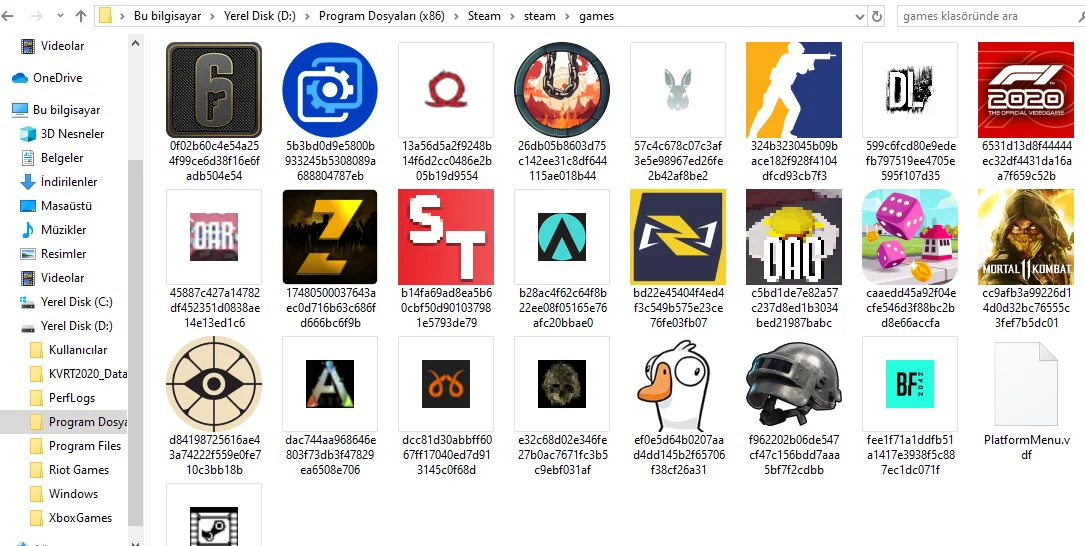Select the red omega God of War icon
Screen dimensions: 1085x546
coord(446,90)
